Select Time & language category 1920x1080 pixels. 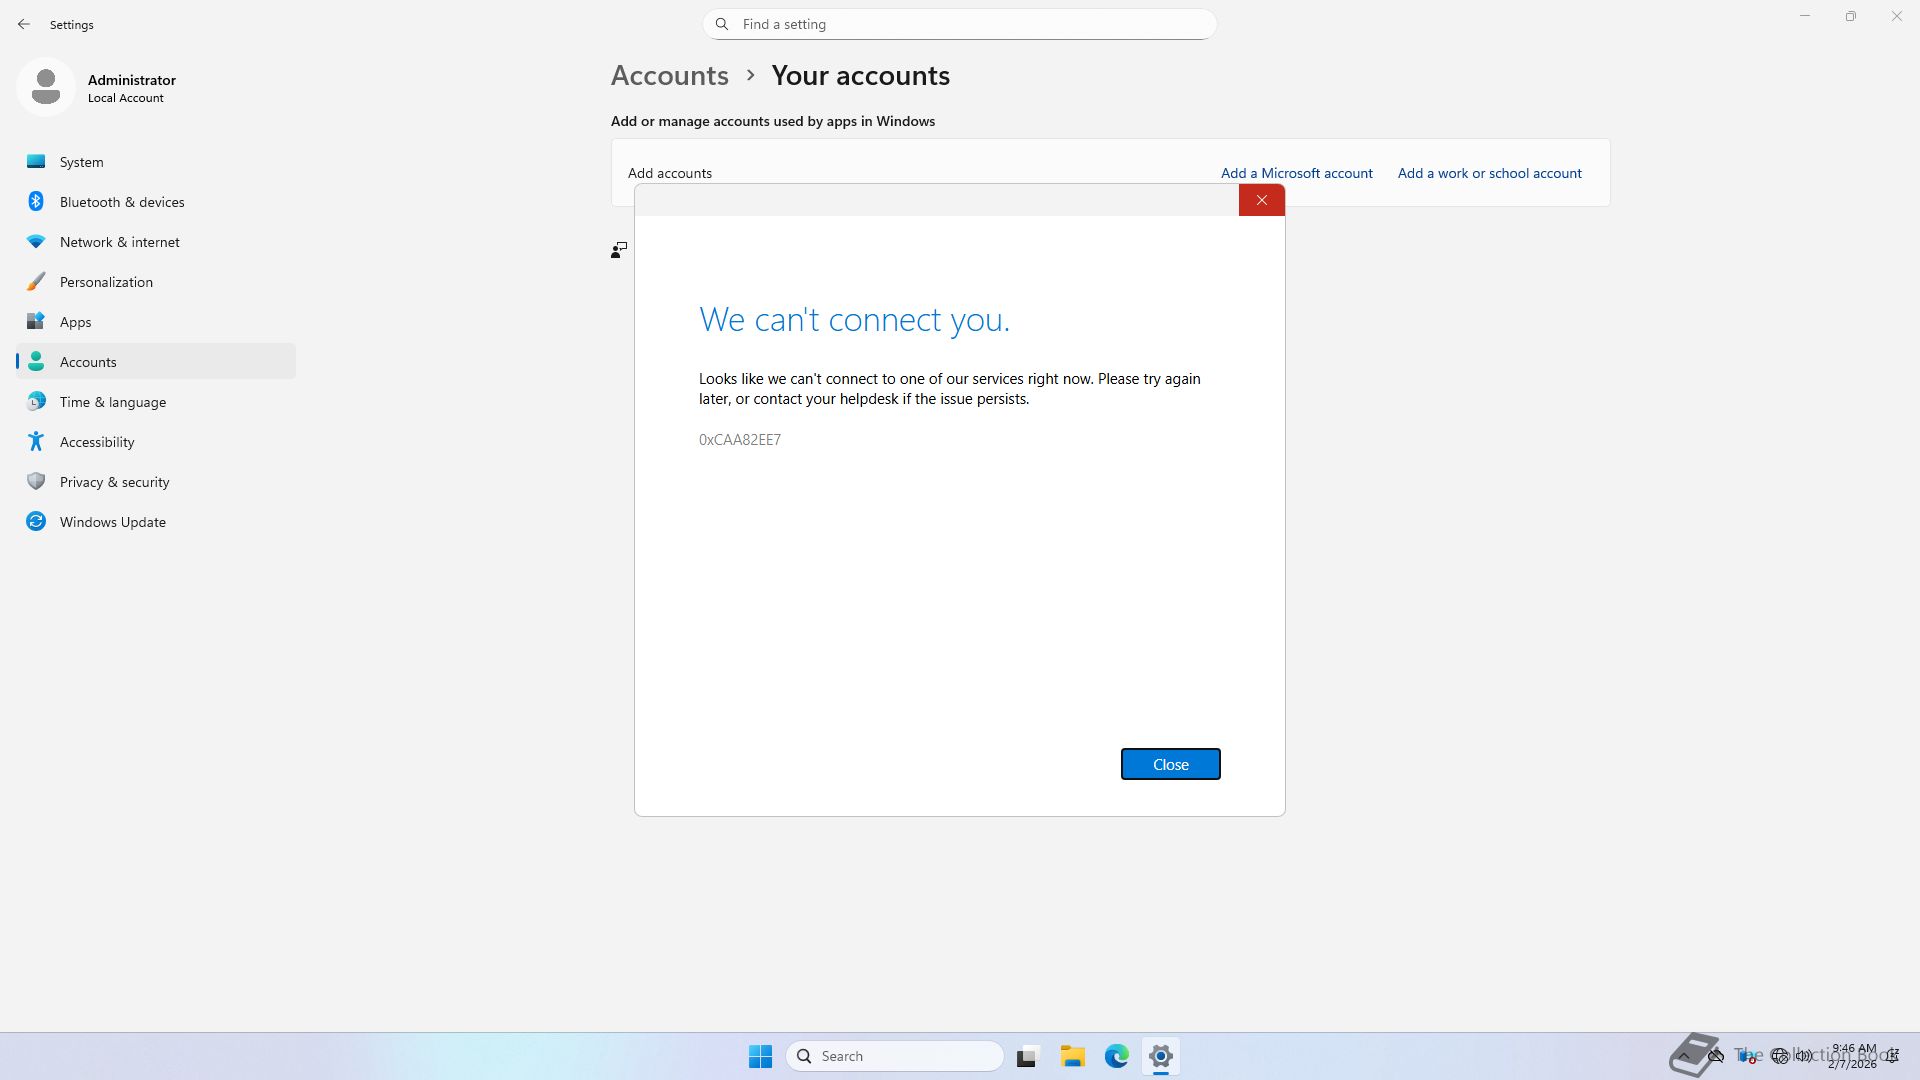tap(112, 402)
